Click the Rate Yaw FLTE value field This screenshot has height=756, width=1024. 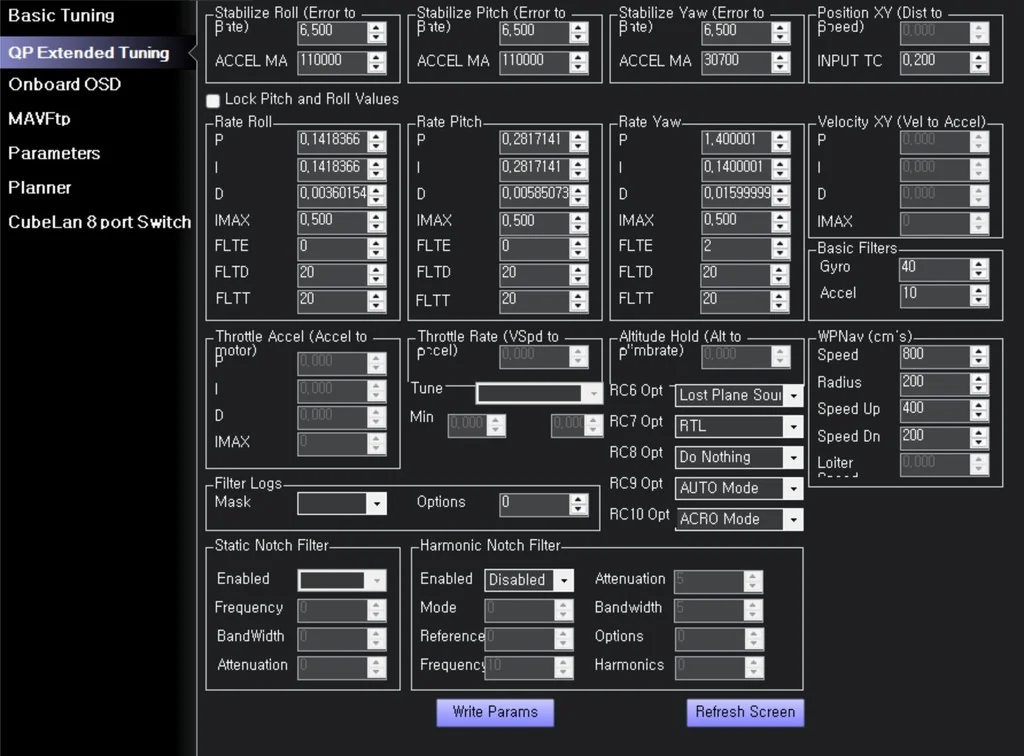pos(735,246)
